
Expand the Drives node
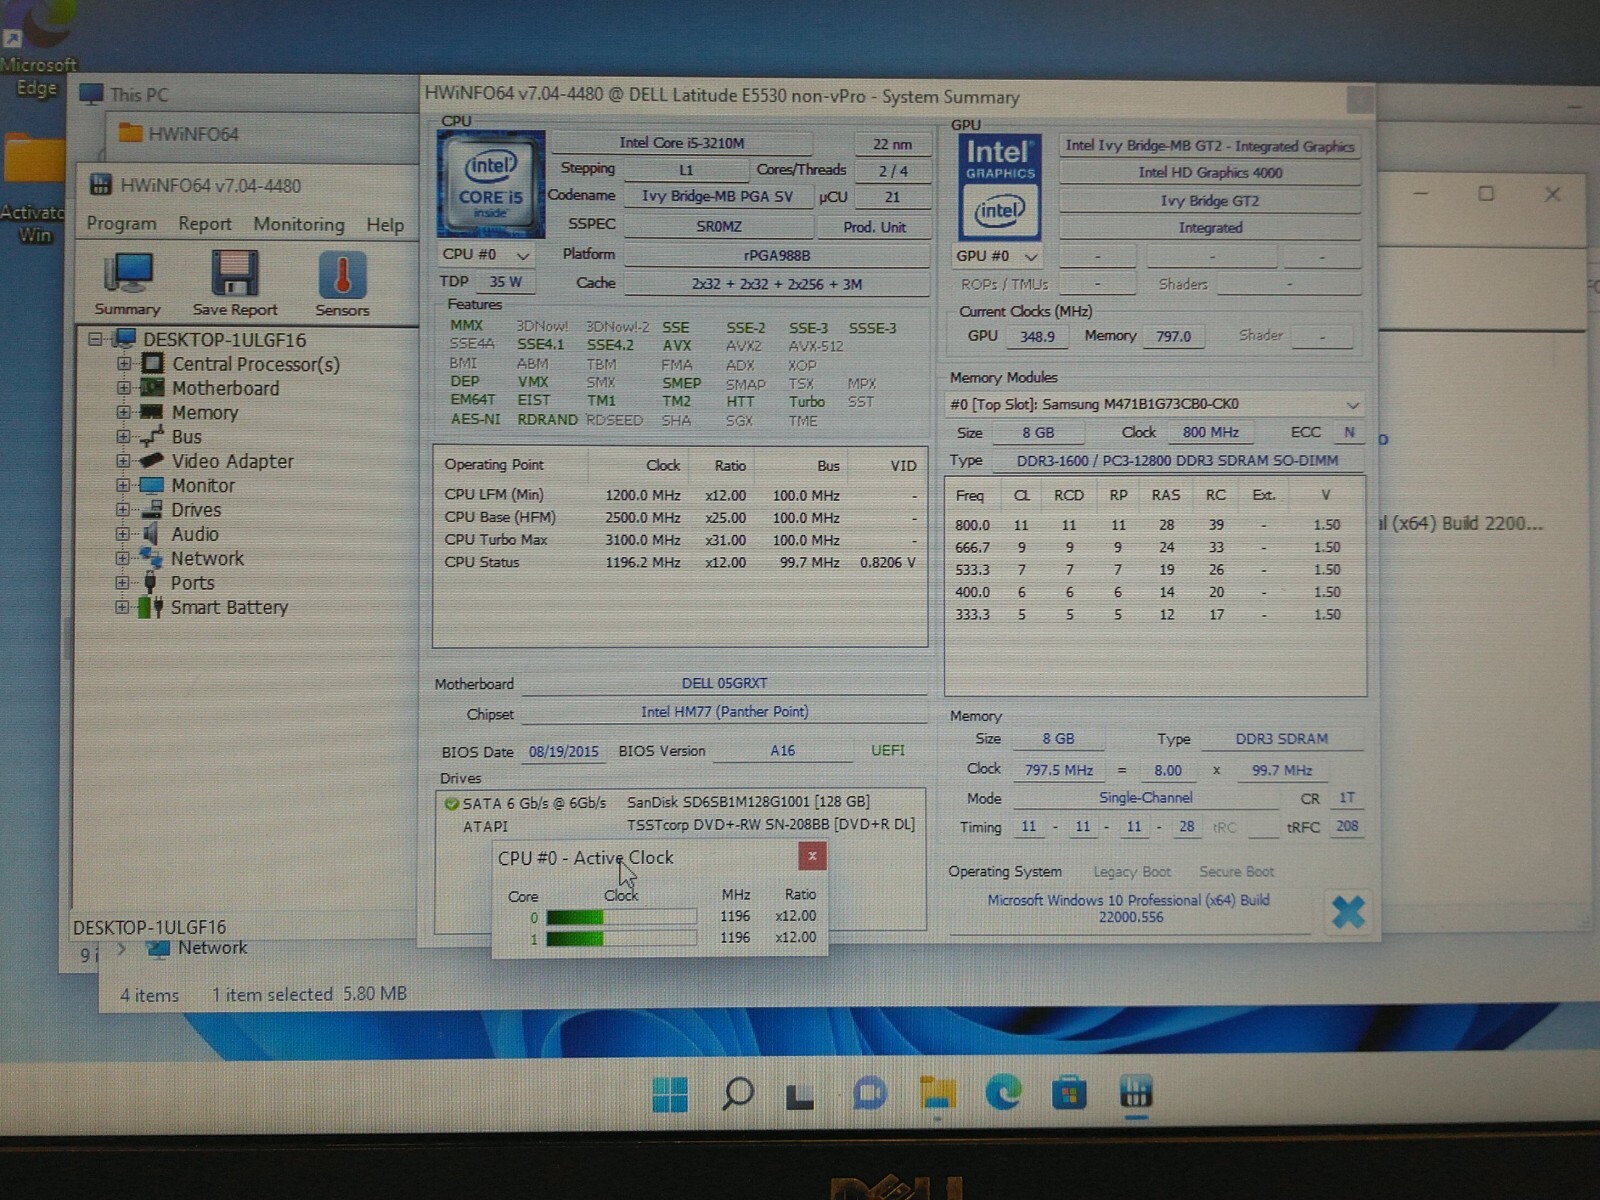[123, 509]
